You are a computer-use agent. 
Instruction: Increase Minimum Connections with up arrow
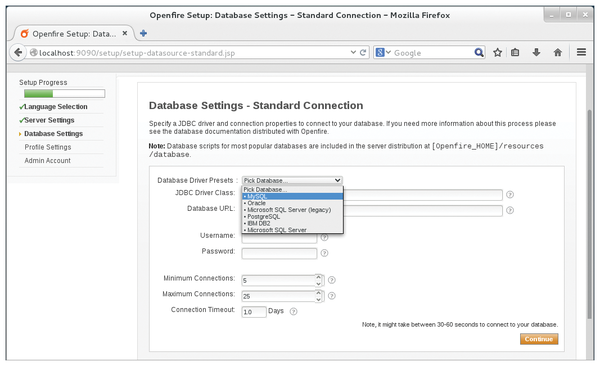[319, 277]
